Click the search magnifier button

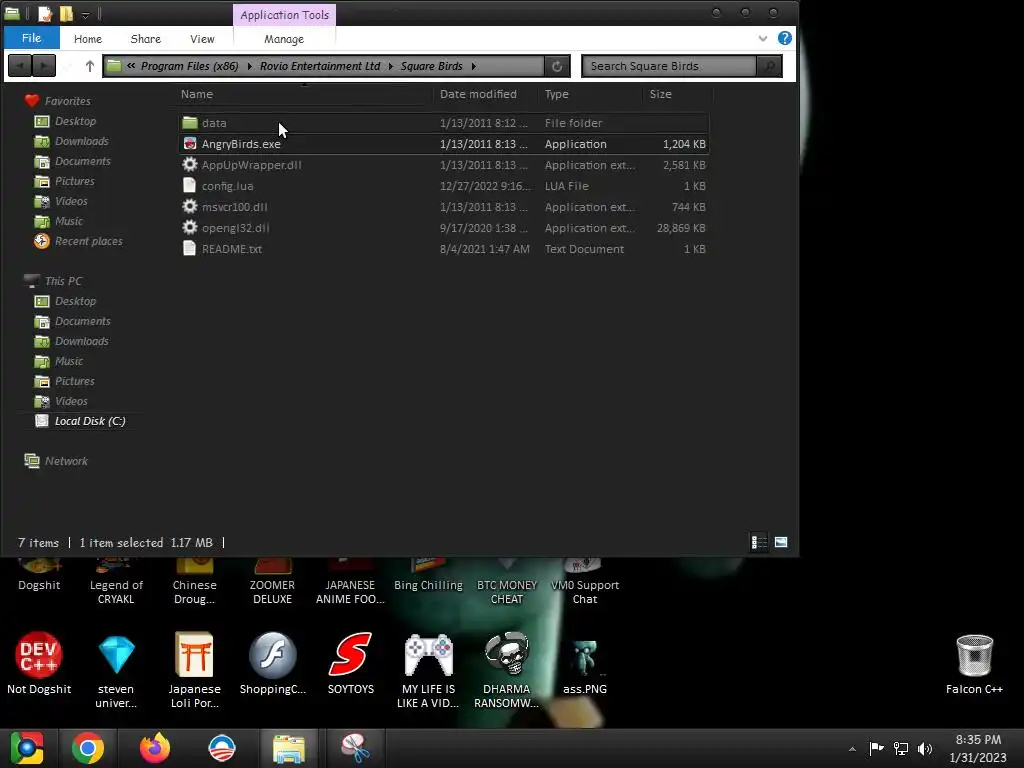coord(769,66)
